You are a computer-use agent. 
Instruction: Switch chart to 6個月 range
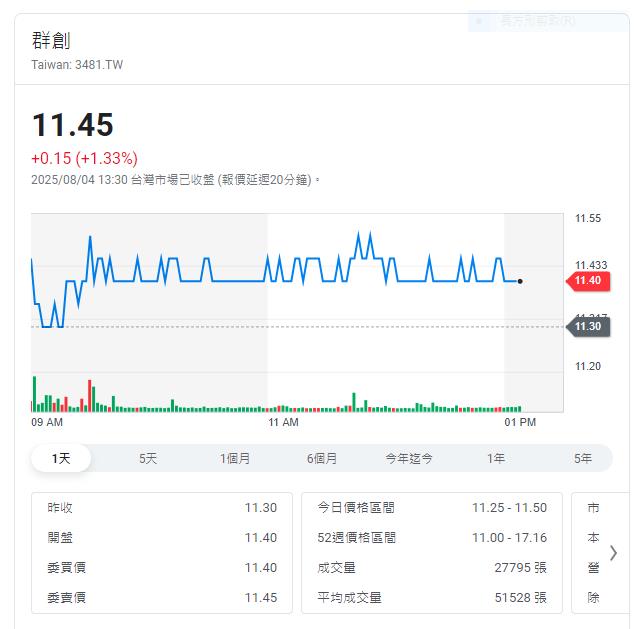click(x=322, y=458)
